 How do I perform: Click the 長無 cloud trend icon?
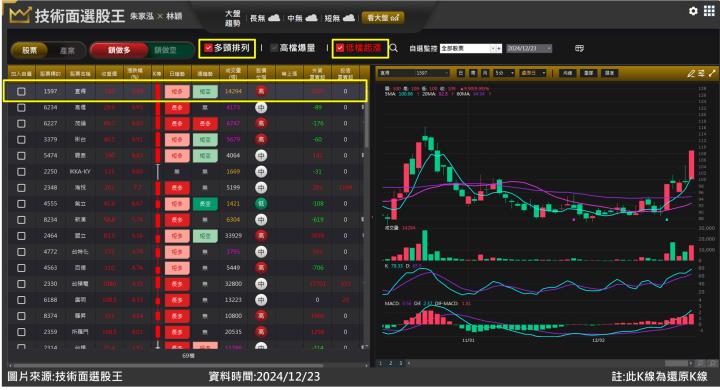coord(274,18)
